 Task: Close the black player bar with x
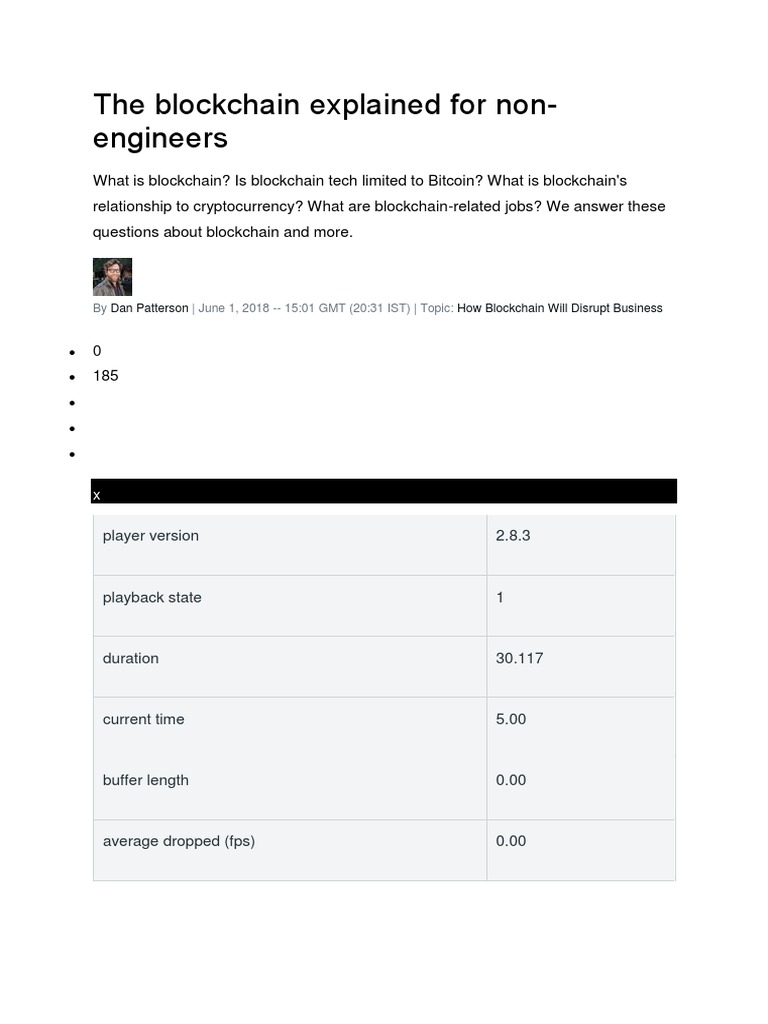(x=97, y=495)
